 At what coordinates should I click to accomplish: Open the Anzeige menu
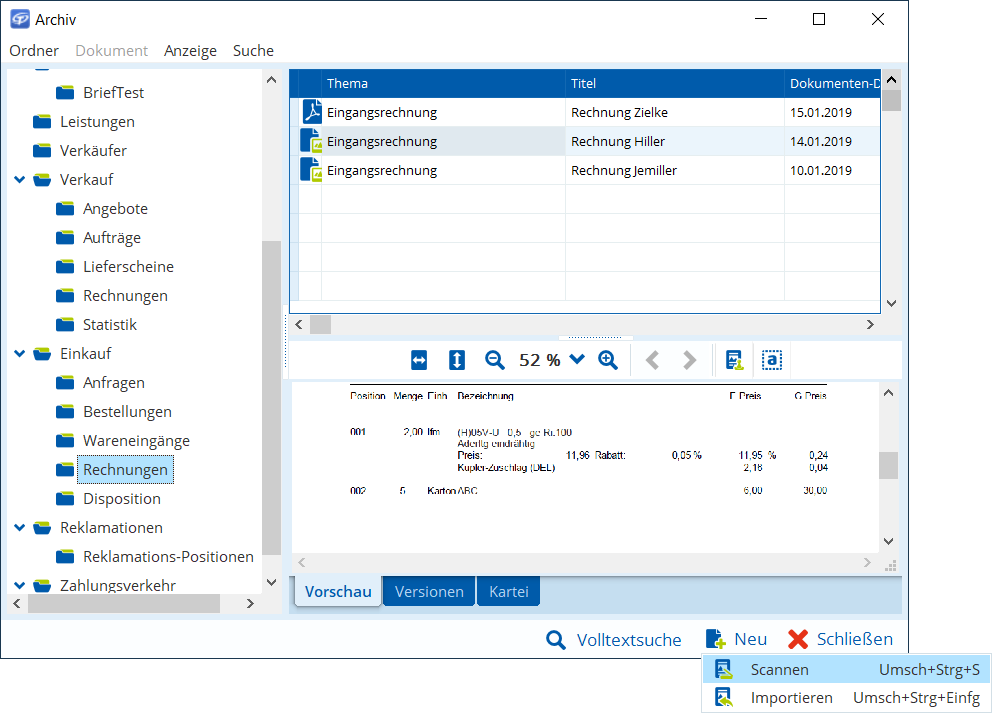click(190, 50)
